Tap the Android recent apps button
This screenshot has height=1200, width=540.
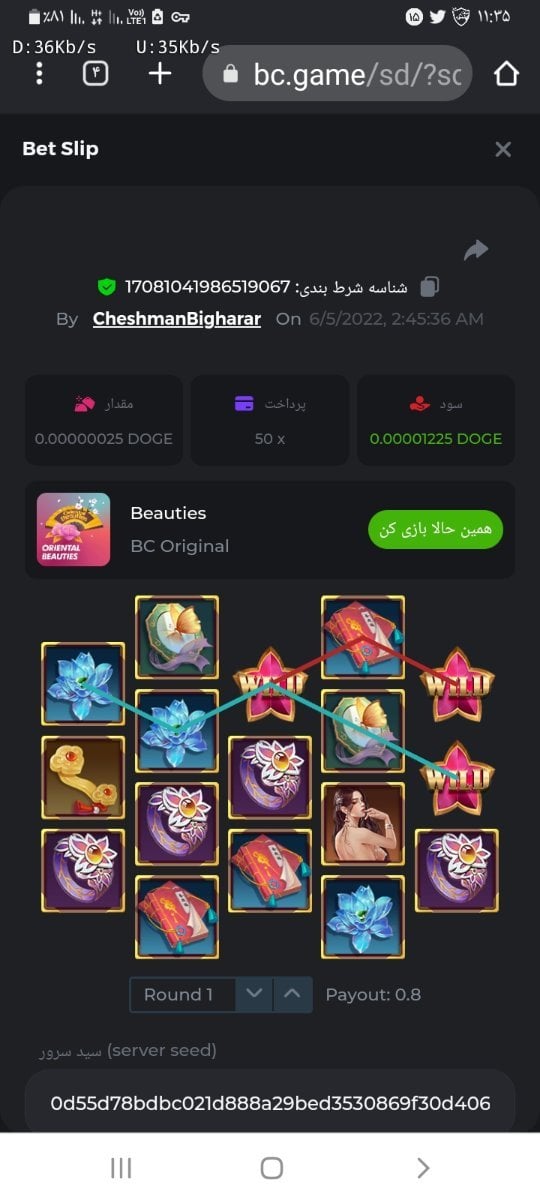pyautogui.click(x=121, y=1167)
